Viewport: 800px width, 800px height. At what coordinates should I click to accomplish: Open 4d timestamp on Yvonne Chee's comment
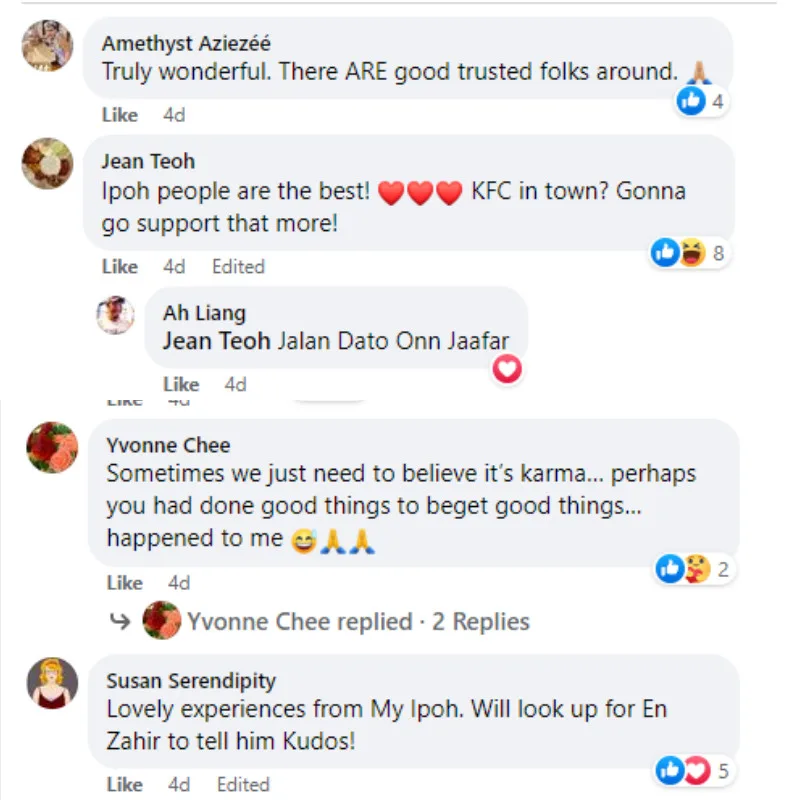pos(179,583)
